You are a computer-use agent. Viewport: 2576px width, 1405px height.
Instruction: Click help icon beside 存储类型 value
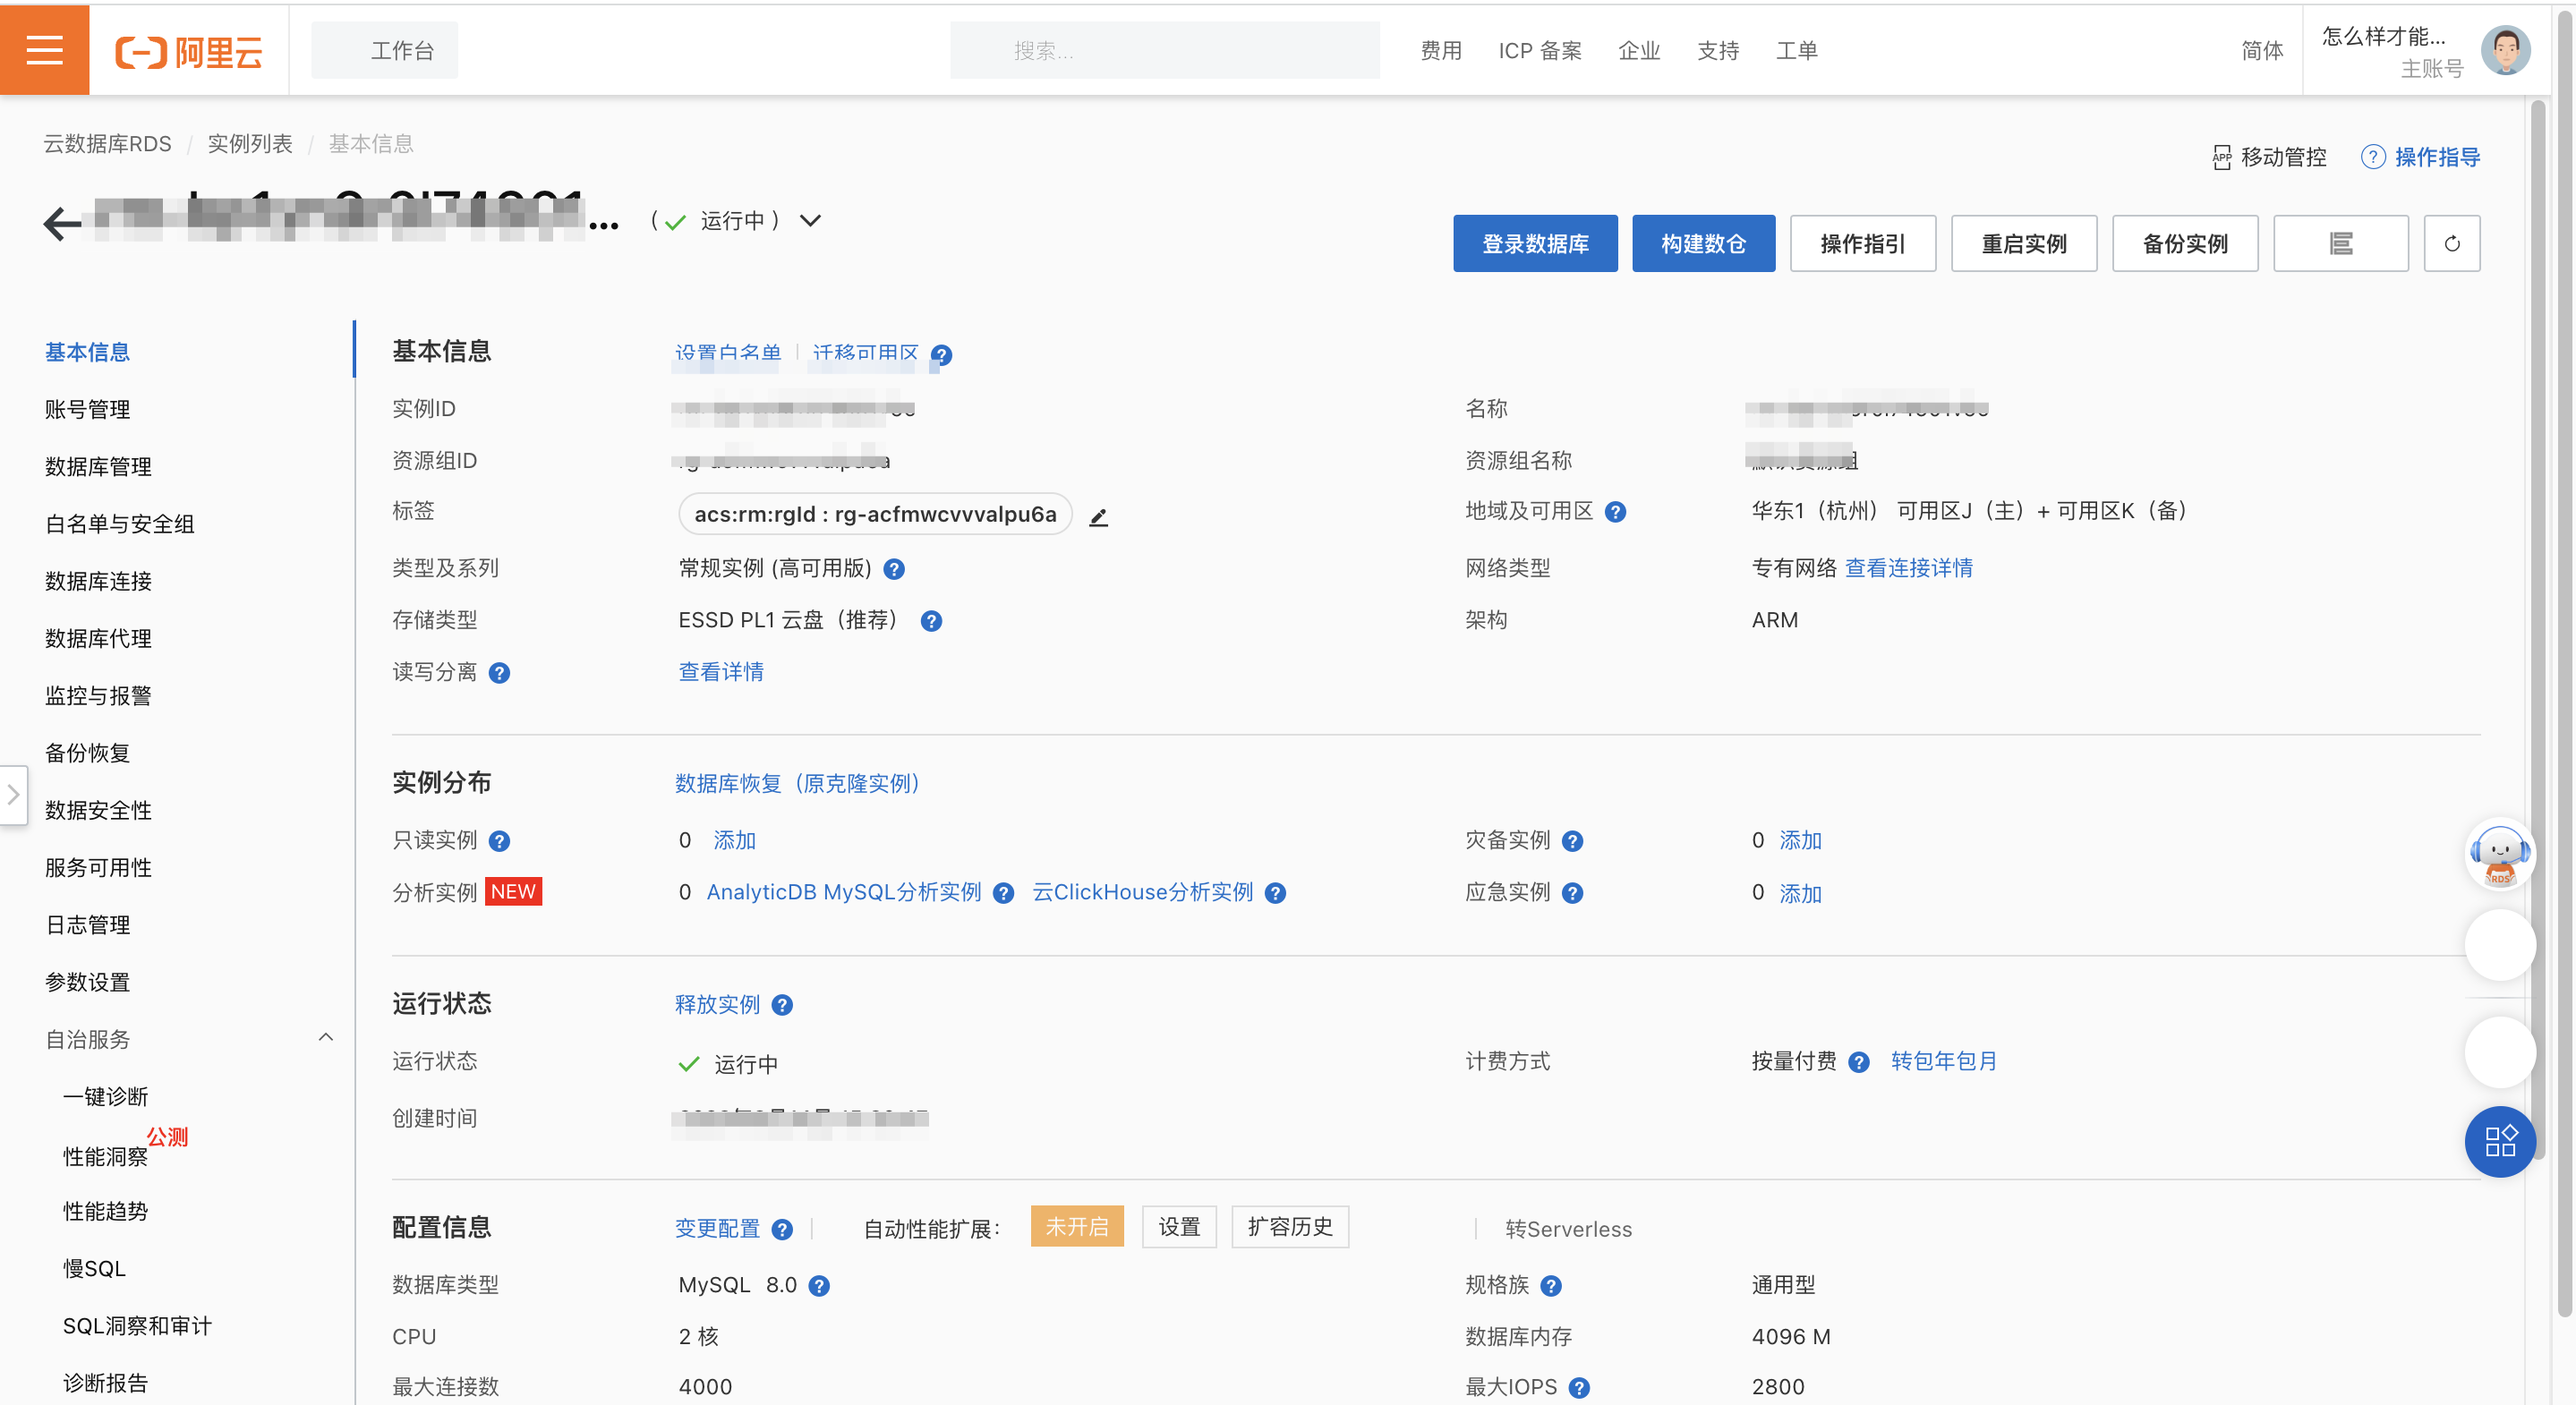[x=930, y=621]
